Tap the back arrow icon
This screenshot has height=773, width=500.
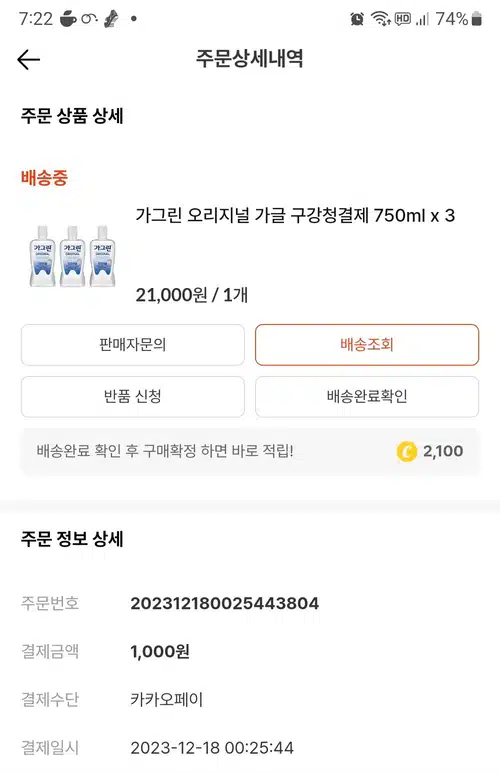point(29,60)
